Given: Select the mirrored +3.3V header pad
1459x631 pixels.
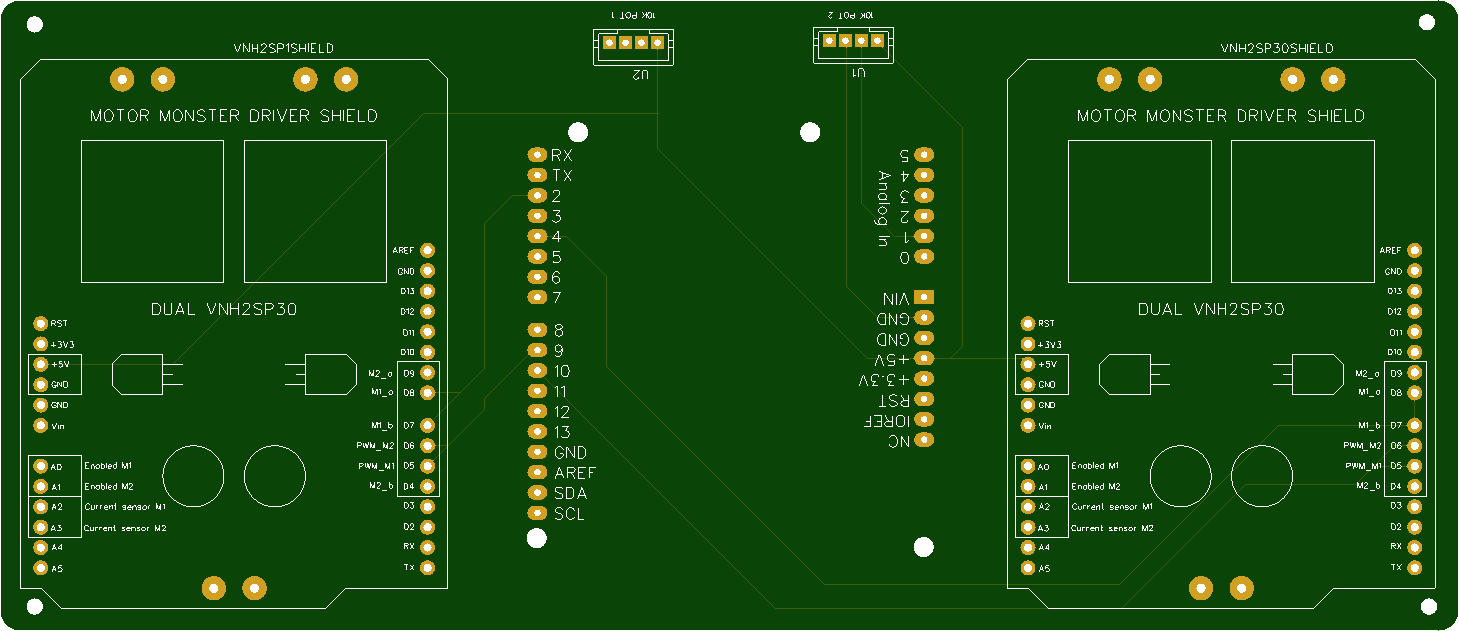Looking at the screenshot, I should (924, 378).
